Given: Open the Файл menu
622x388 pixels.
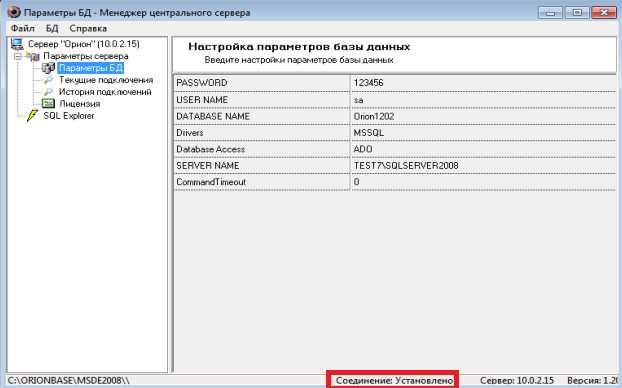Looking at the screenshot, I should point(23,29).
